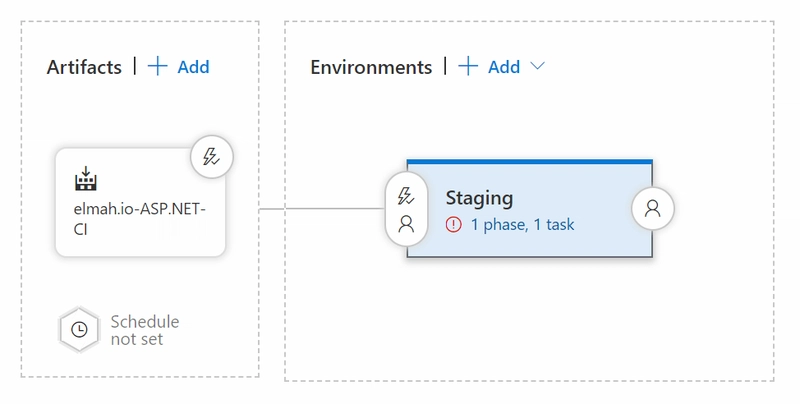Open the continuous deployment trigger on artifact
This screenshot has height=404, width=800.
coord(212,157)
